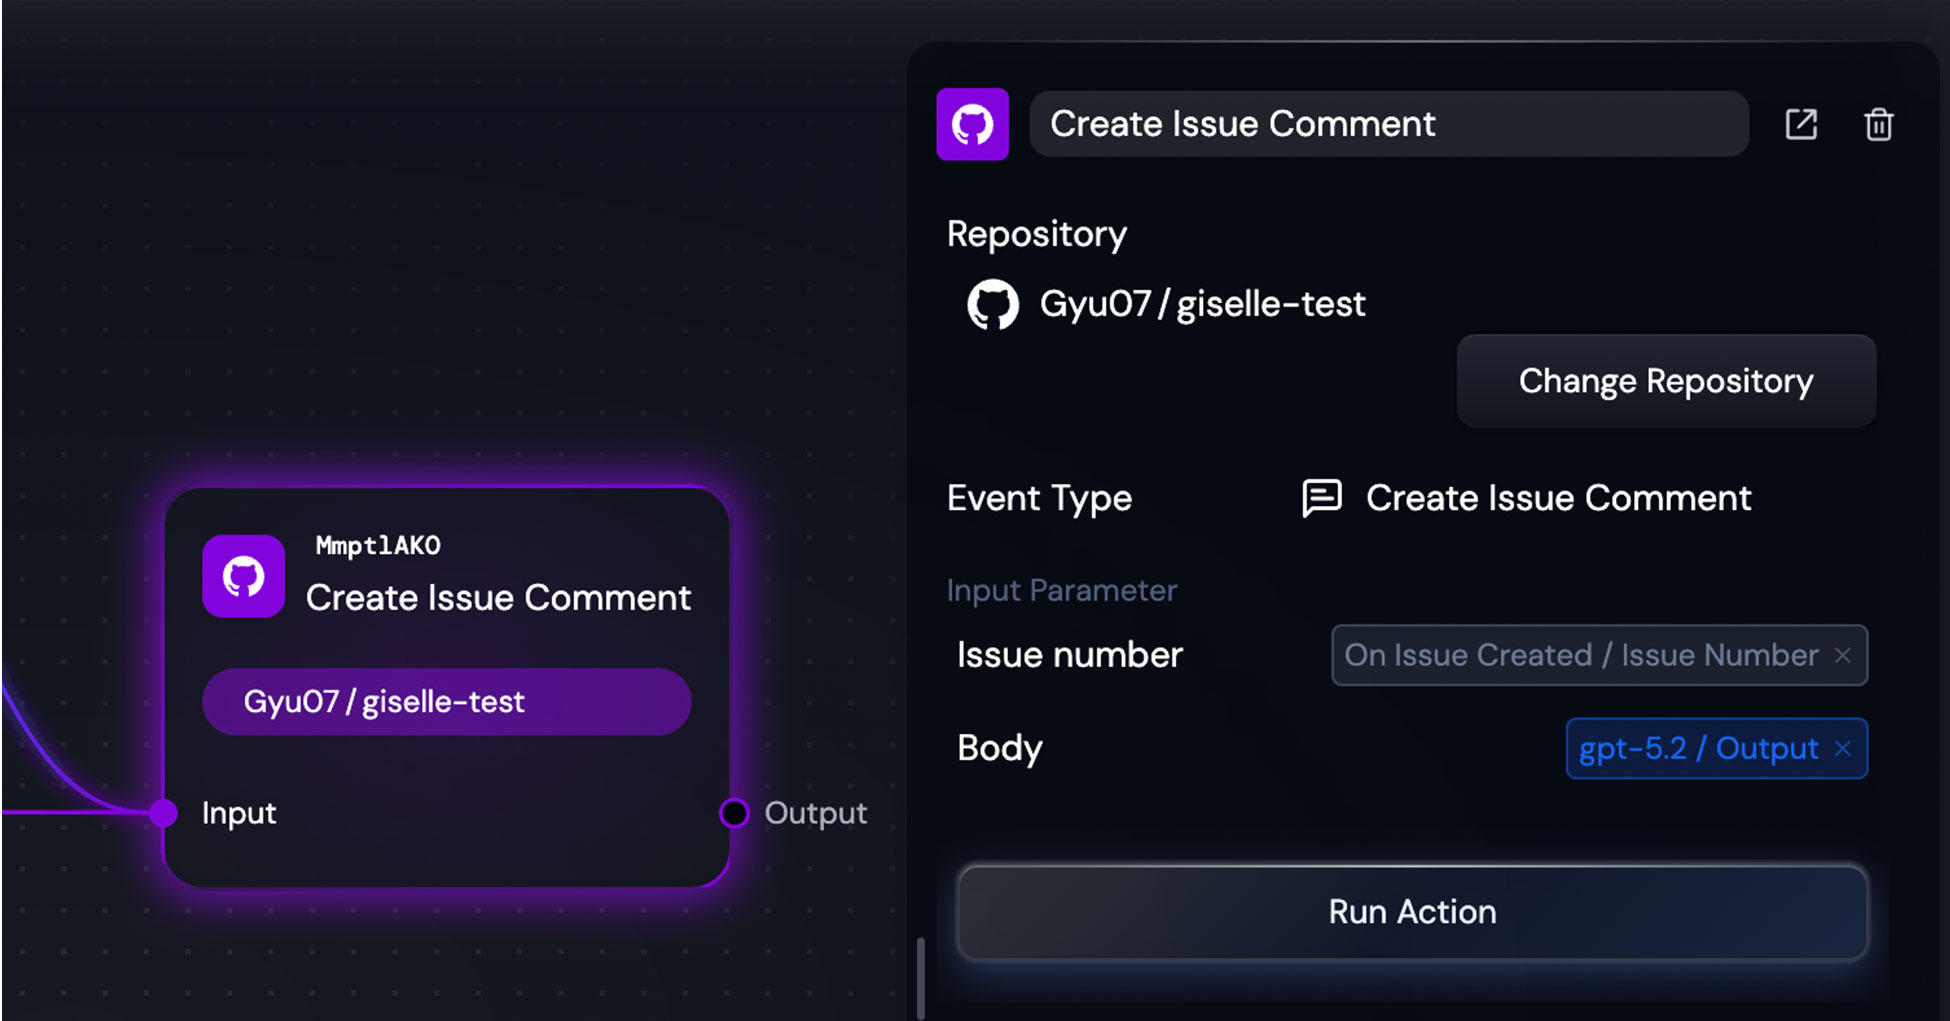Open the node via the external link icon

pyautogui.click(x=1801, y=124)
